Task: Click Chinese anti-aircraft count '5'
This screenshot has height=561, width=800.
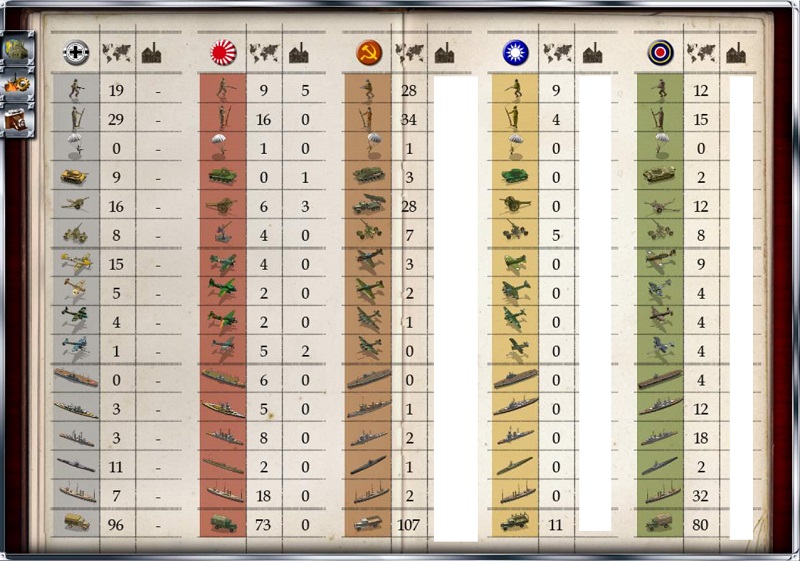Action: 556,235
